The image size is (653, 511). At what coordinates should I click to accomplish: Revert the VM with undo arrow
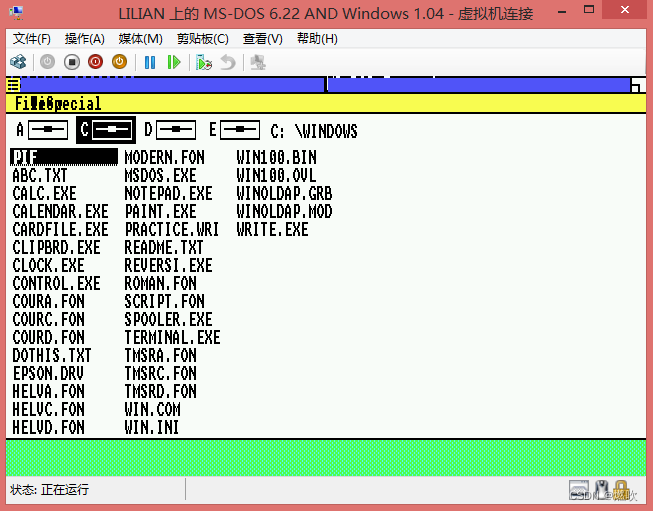click(228, 62)
